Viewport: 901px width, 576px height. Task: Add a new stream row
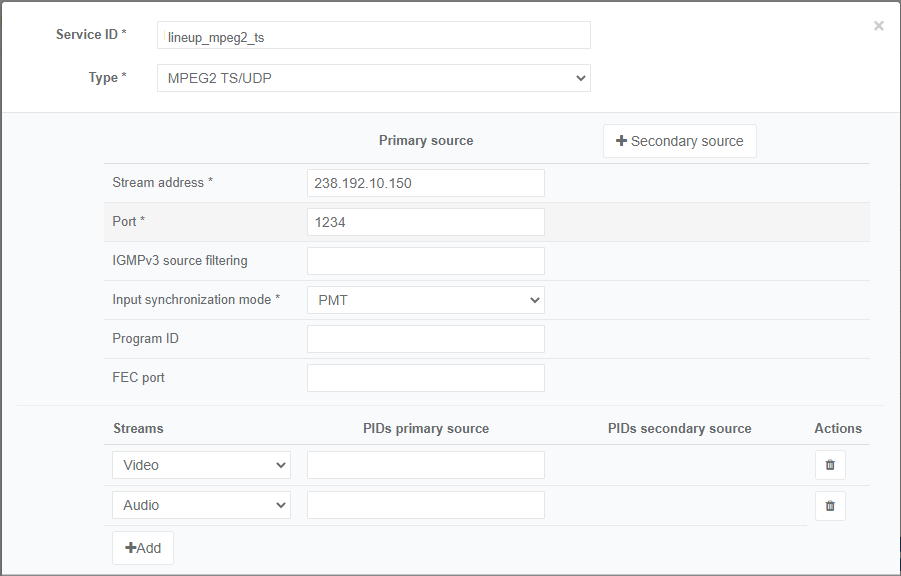(x=143, y=548)
